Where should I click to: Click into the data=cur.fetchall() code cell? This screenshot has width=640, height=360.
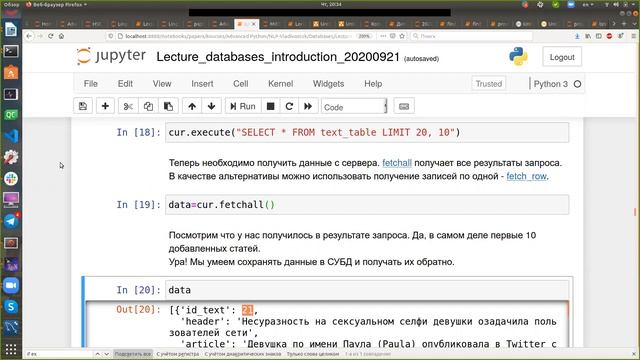click(x=367, y=204)
